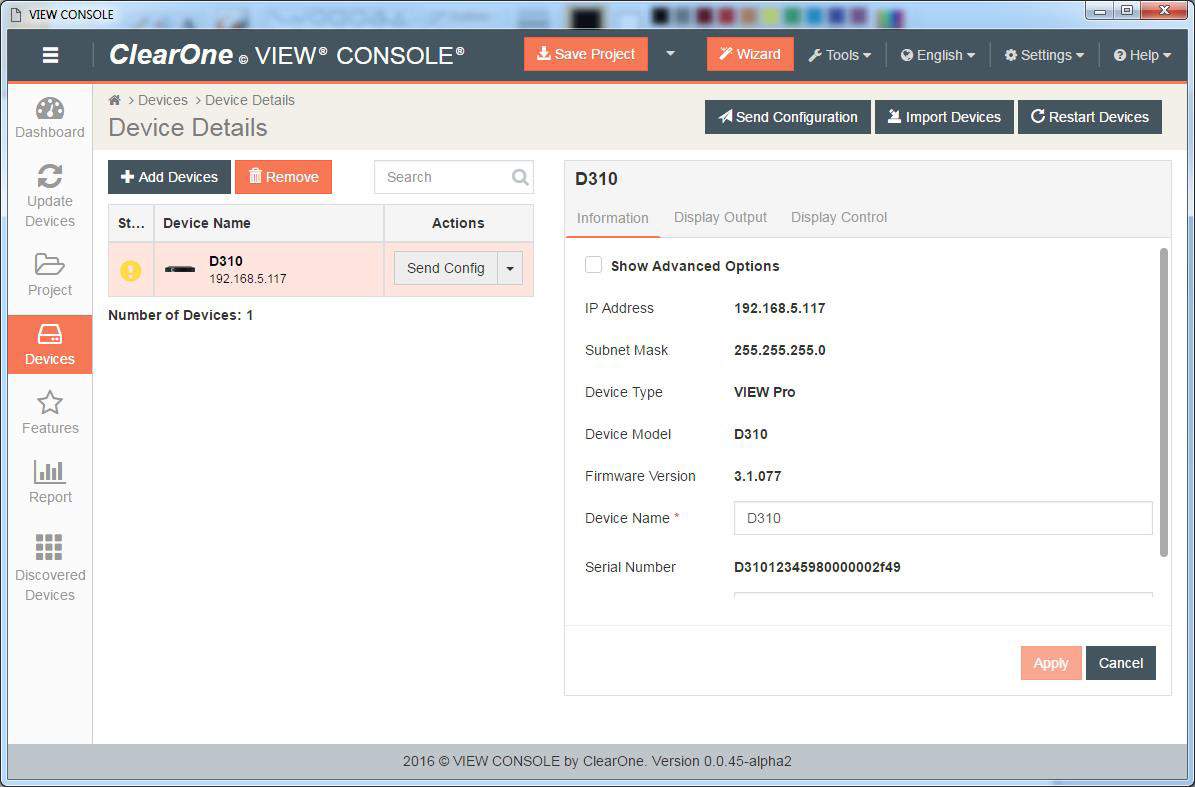Switch to the Information tab

click(613, 218)
